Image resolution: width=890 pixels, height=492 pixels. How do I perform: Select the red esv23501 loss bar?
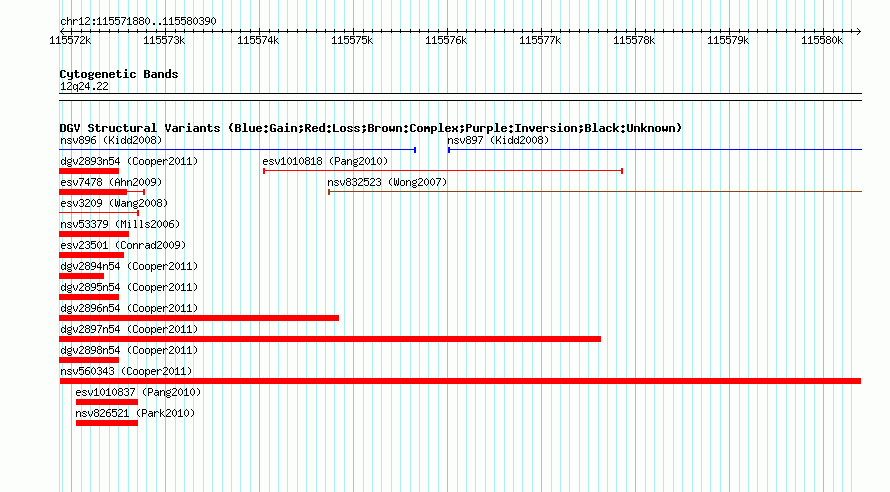91,255
